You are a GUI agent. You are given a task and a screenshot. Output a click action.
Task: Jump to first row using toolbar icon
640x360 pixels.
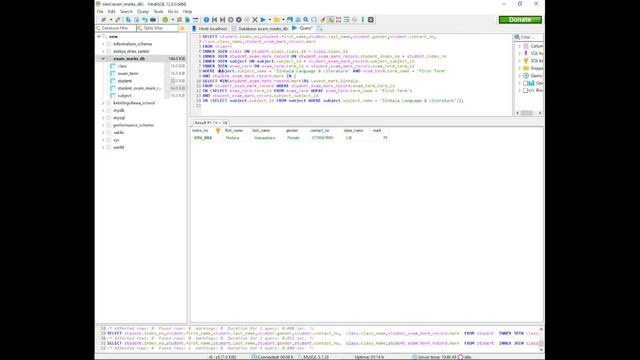(x=214, y=20)
